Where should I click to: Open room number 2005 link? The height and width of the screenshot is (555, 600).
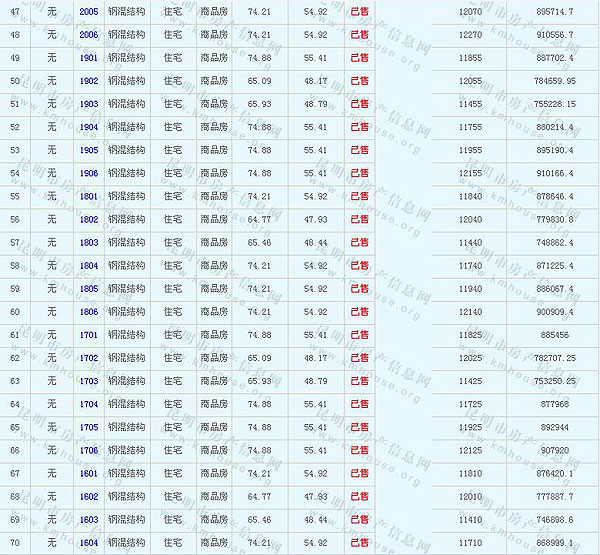(x=89, y=11)
